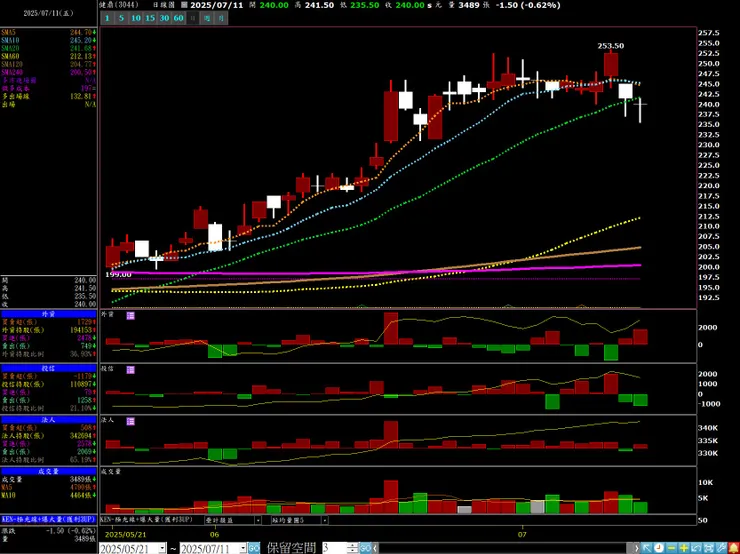Click the yellow minus zoom-out icon
Screen dimensions: 740x554
671,548
